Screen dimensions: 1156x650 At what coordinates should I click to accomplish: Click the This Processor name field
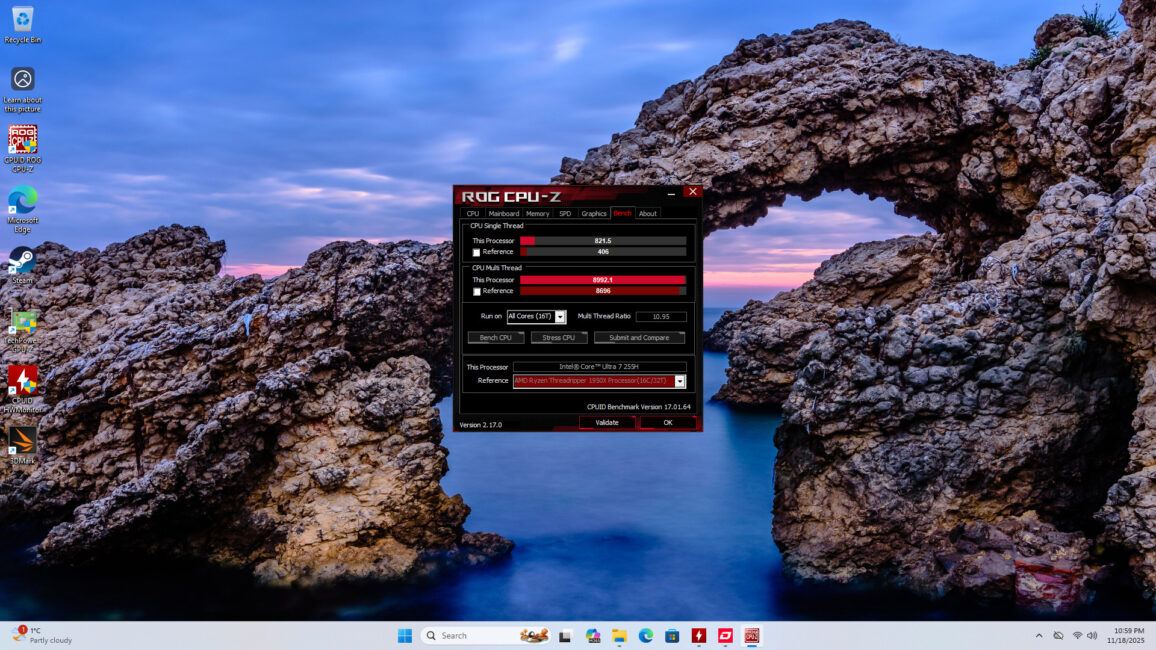599,366
